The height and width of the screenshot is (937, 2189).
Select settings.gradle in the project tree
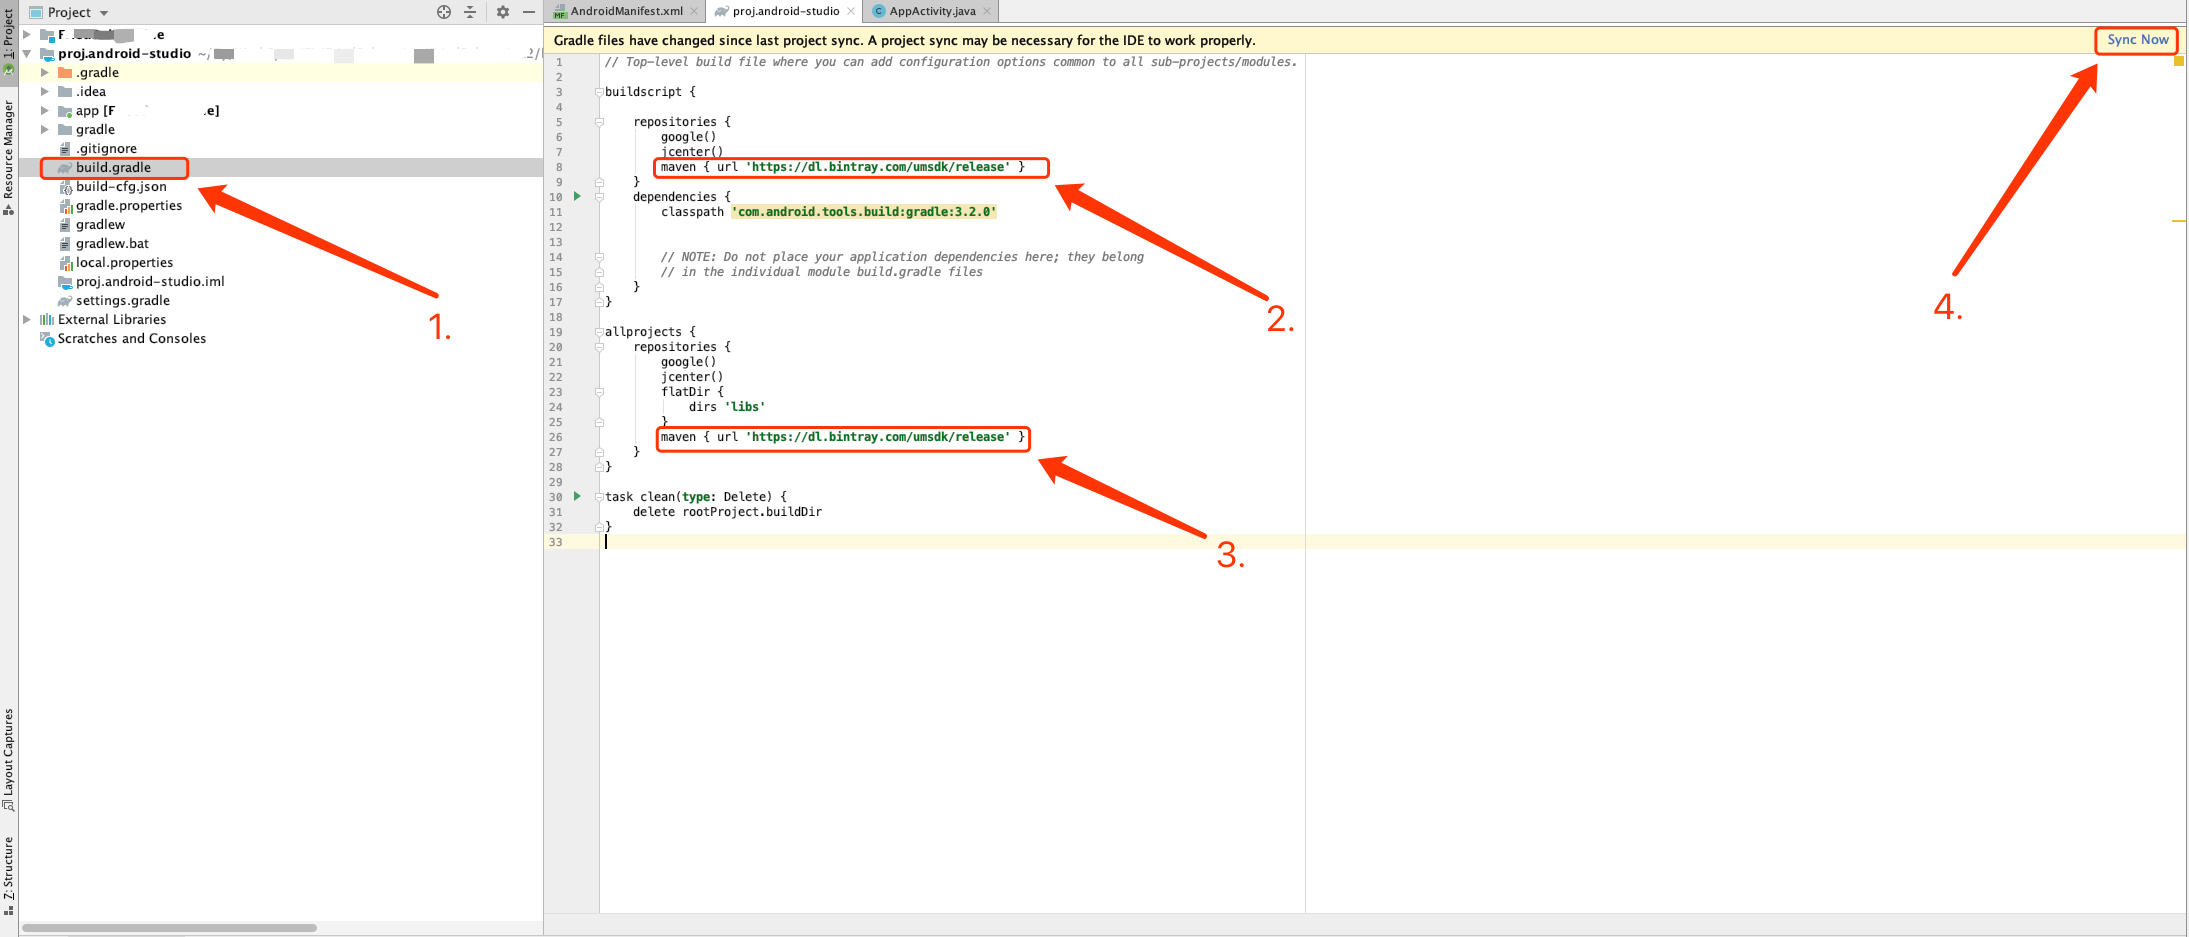123,301
